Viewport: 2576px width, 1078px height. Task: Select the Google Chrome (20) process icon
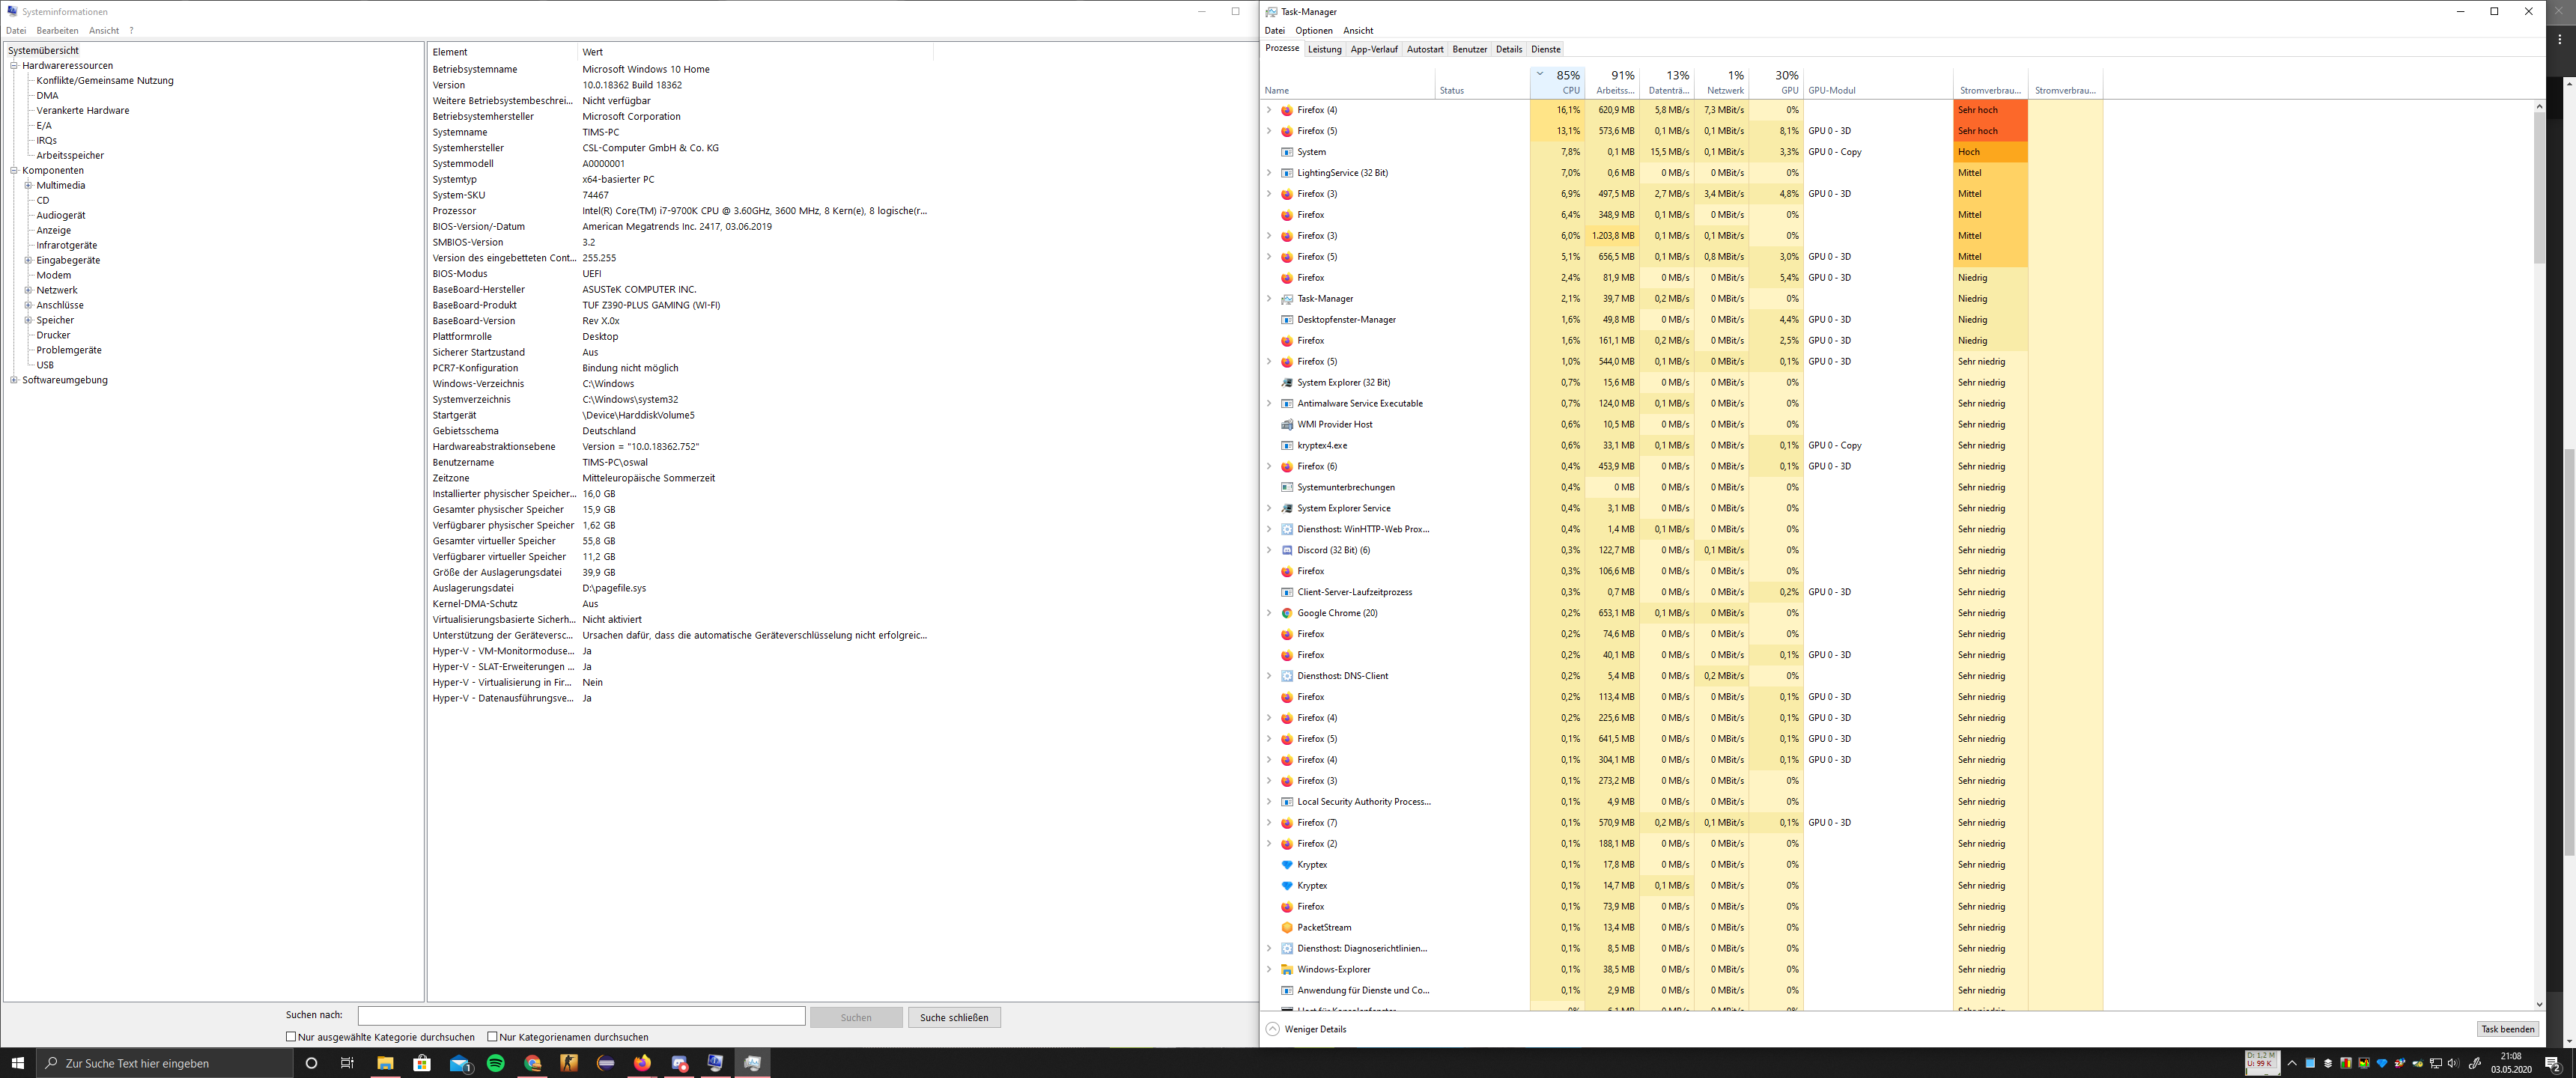click(x=1287, y=613)
